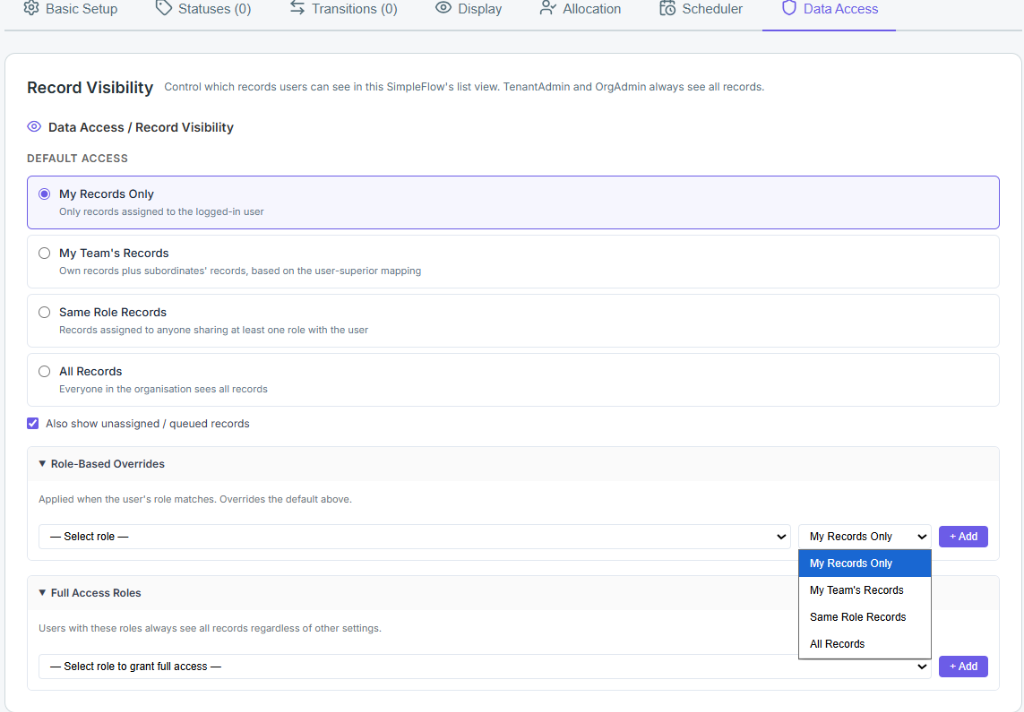Image resolution: width=1024 pixels, height=712 pixels.
Task: Click 'Records assigned to anyone sharing at least one role' text
Action: pos(214,330)
